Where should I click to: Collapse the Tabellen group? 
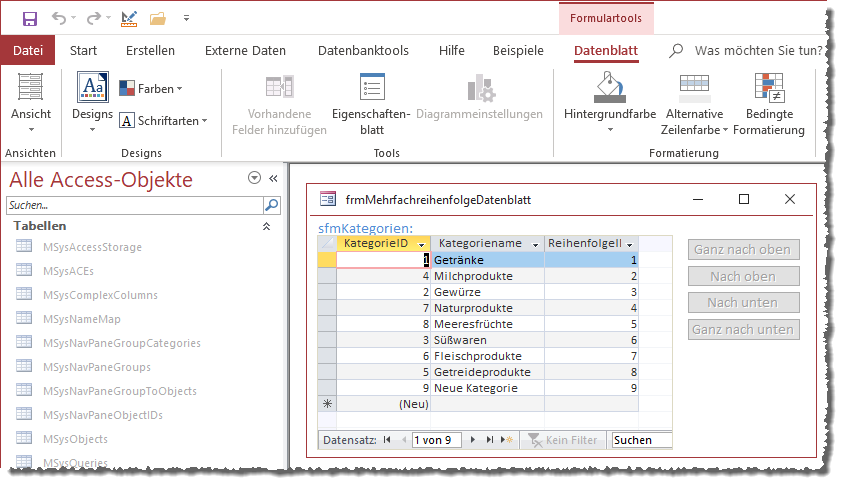tap(266, 226)
